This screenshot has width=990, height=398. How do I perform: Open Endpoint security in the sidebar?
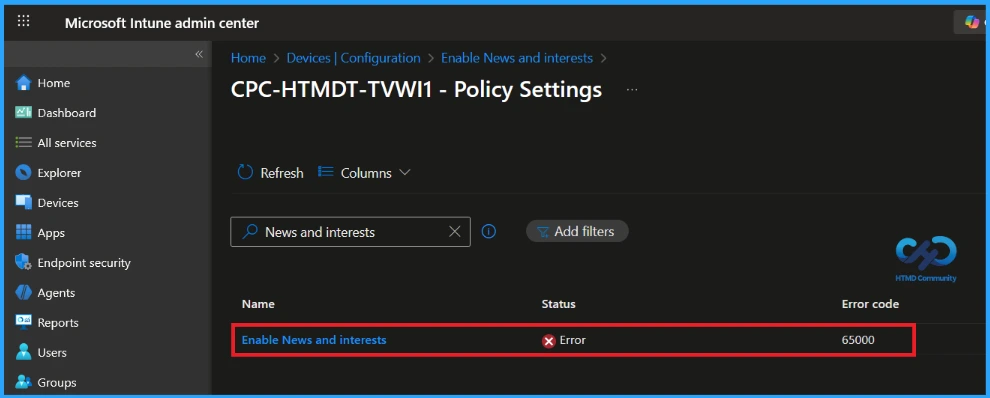[84, 263]
